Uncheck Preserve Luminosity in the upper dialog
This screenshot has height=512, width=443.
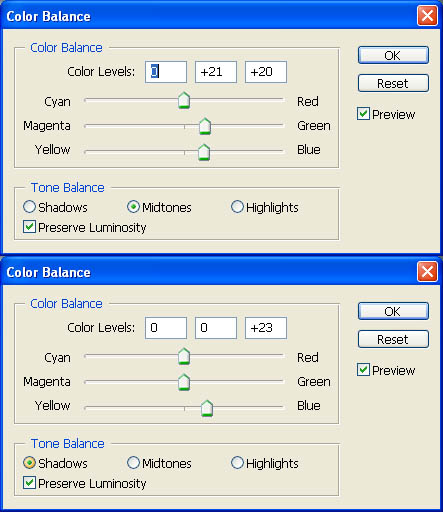pyautogui.click(x=29, y=227)
